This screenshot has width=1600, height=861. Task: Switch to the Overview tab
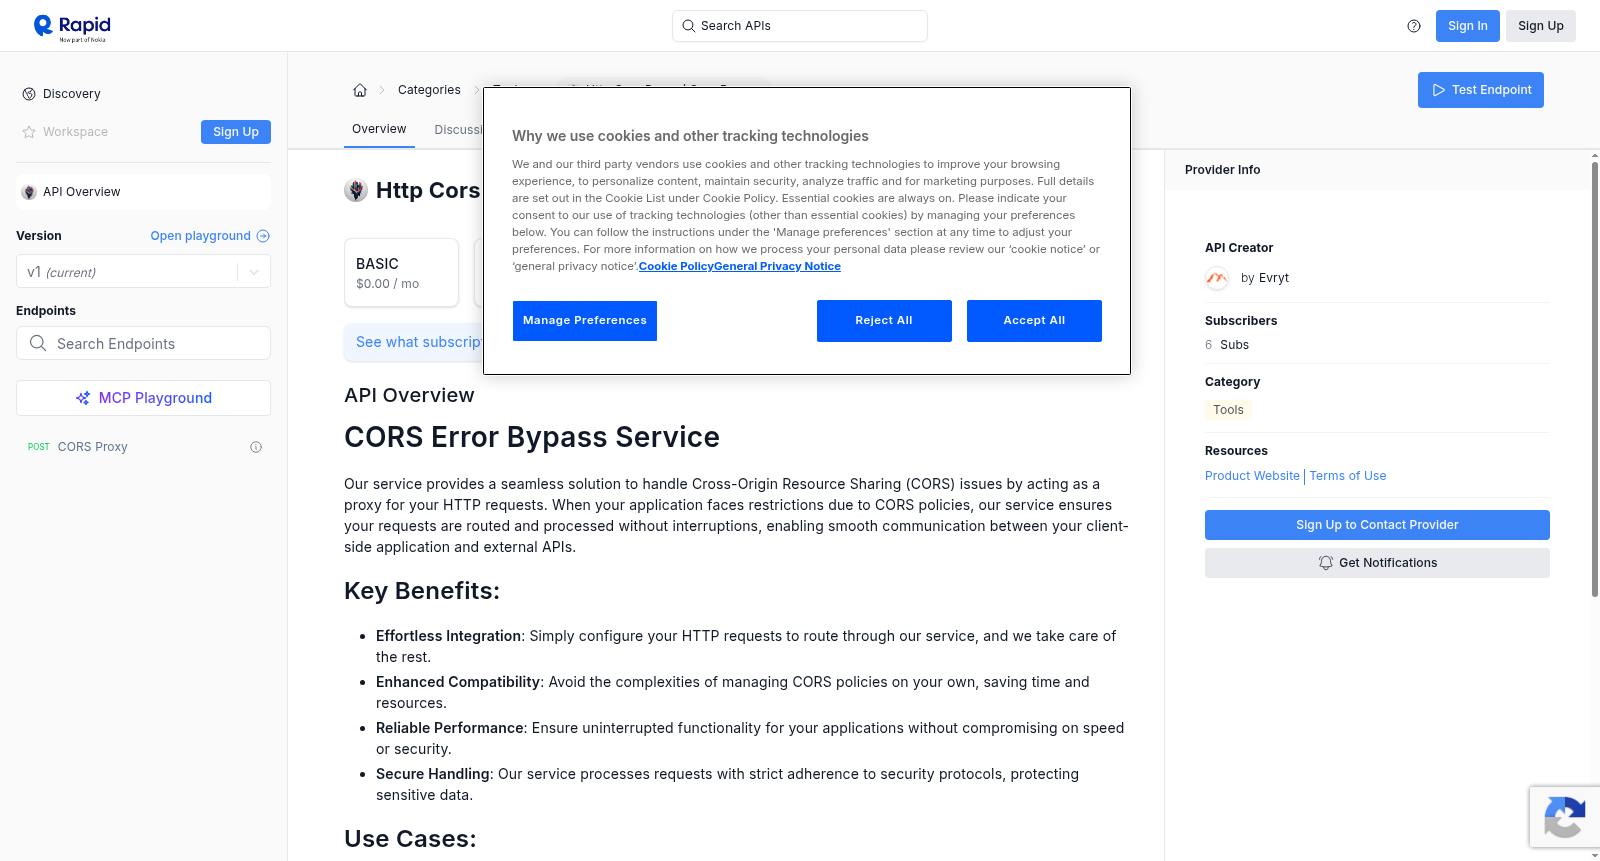[x=379, y=129]
